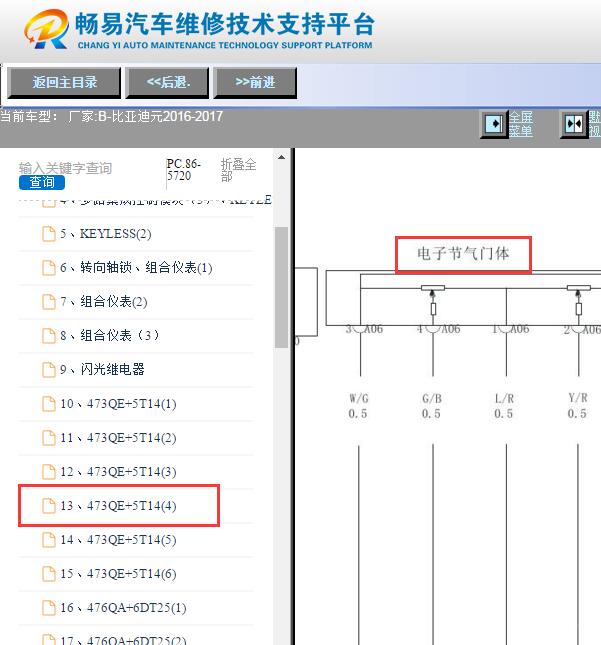Click document icon beside 13、473QE+5T14(4)
Image resolution: width=601 pixels, height=645 pixels.
[x=49, y=506]
